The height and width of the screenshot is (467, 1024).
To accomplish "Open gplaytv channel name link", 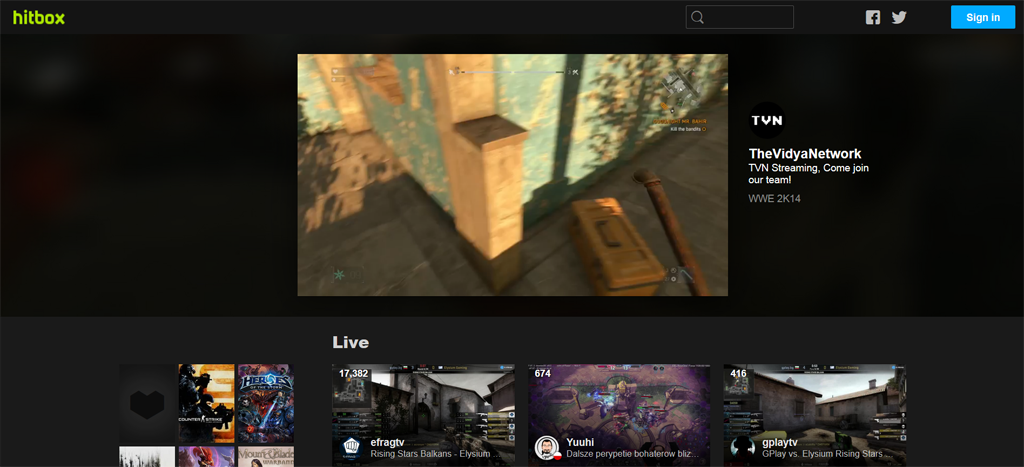I will 780,442.
